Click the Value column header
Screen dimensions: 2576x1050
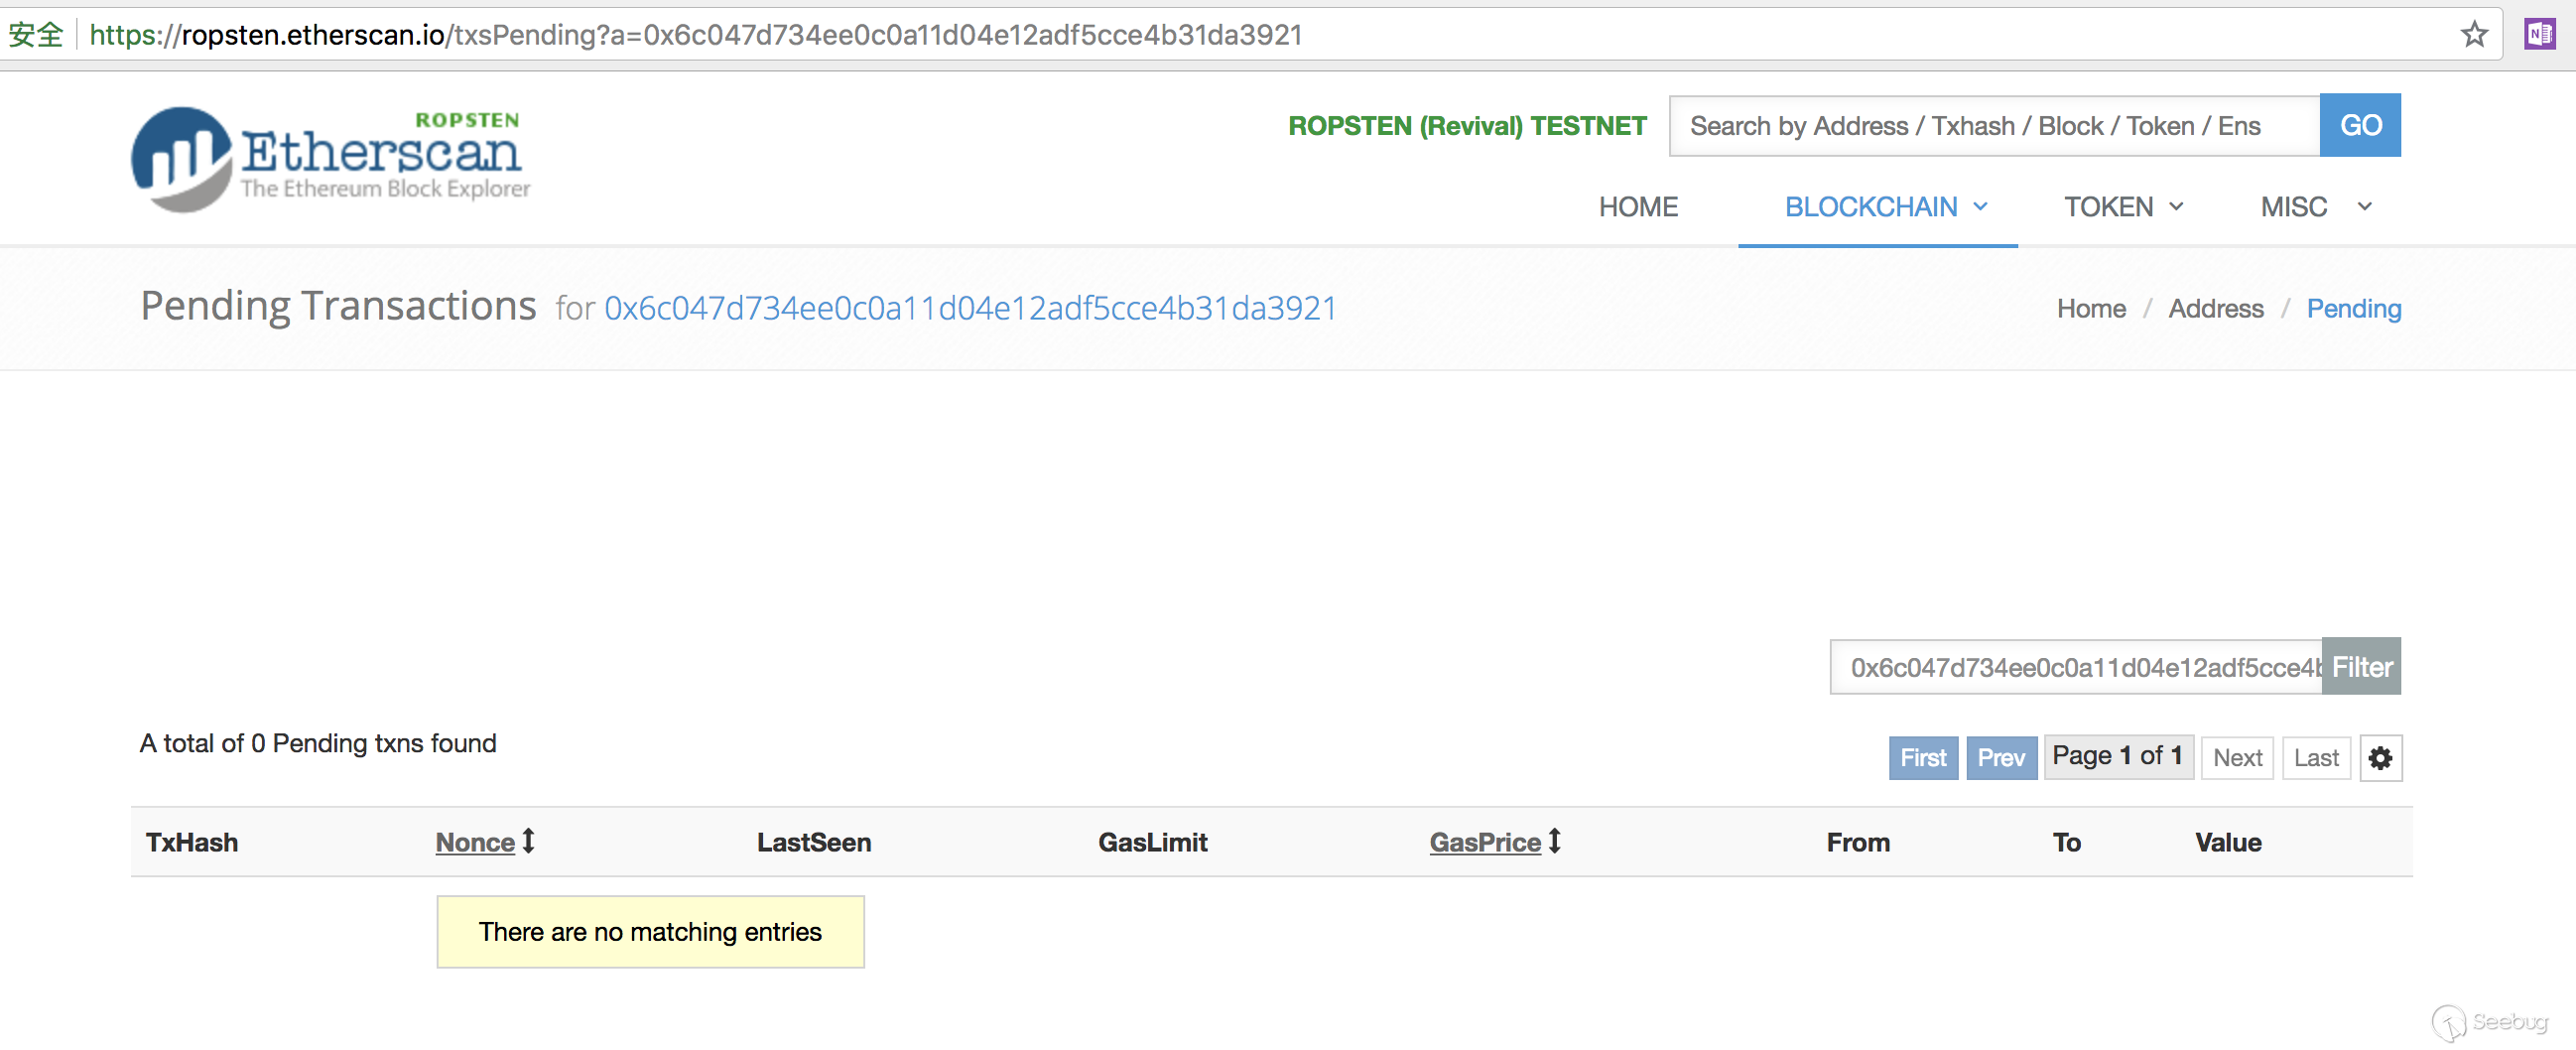[2228, 842]
